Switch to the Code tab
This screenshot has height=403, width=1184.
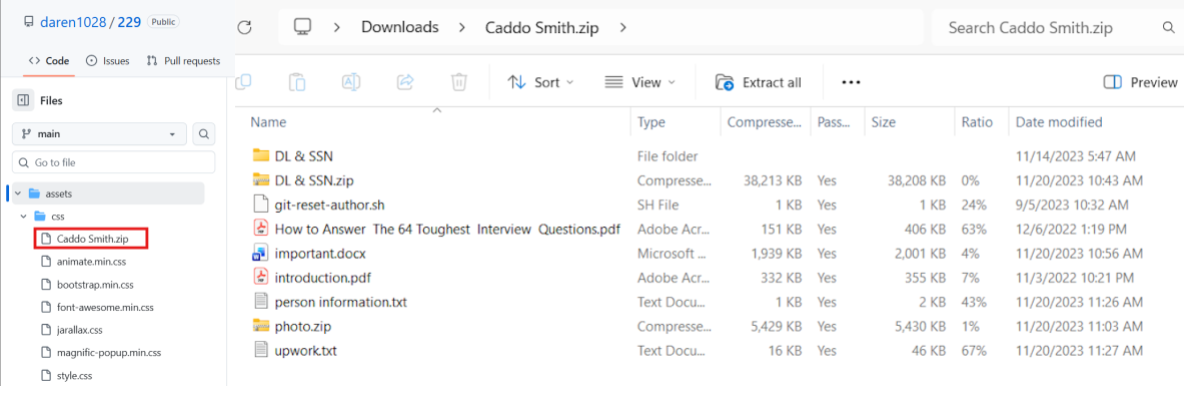[x=49, y=61]
